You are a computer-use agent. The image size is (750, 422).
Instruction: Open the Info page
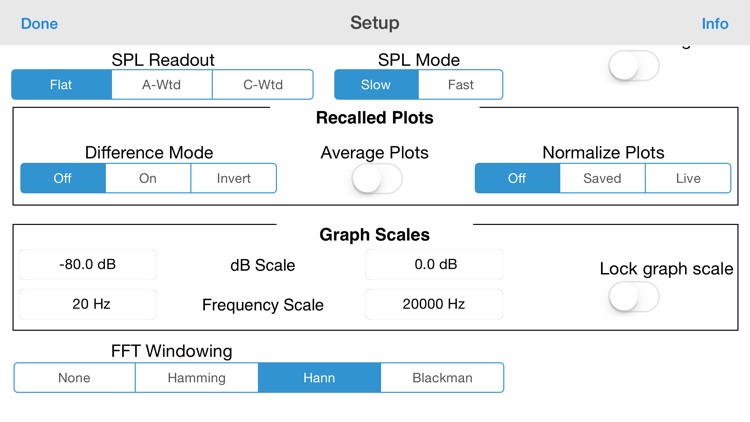point(715,23)
